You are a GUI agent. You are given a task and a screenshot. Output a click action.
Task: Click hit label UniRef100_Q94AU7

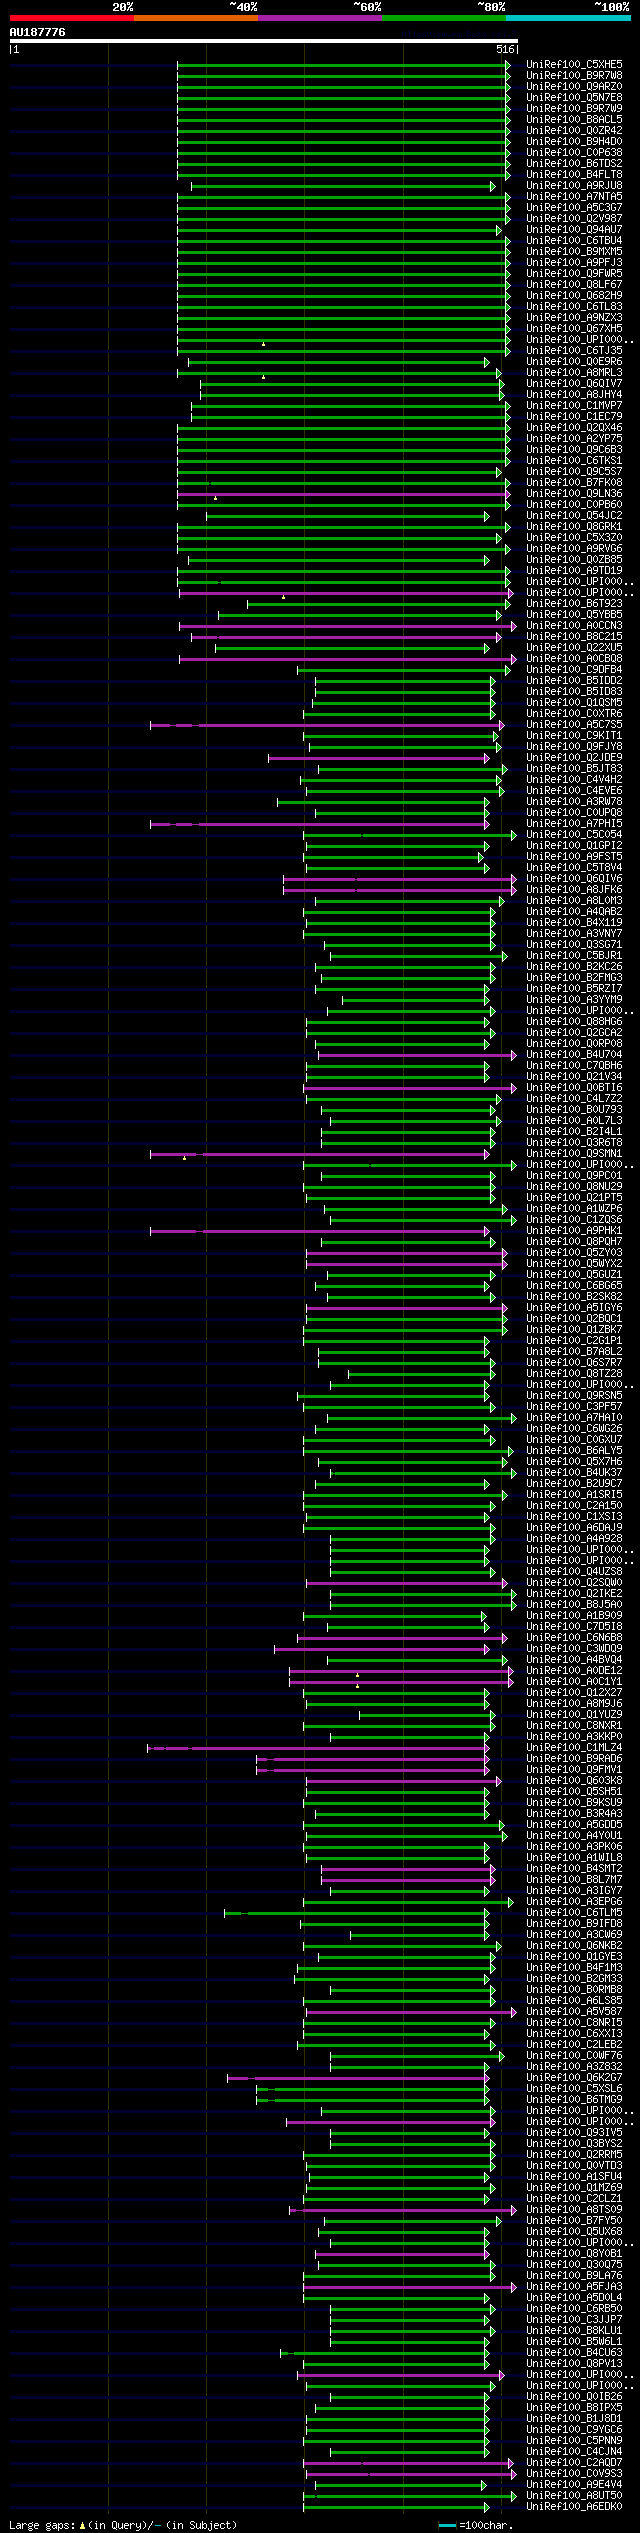[574, 229]
